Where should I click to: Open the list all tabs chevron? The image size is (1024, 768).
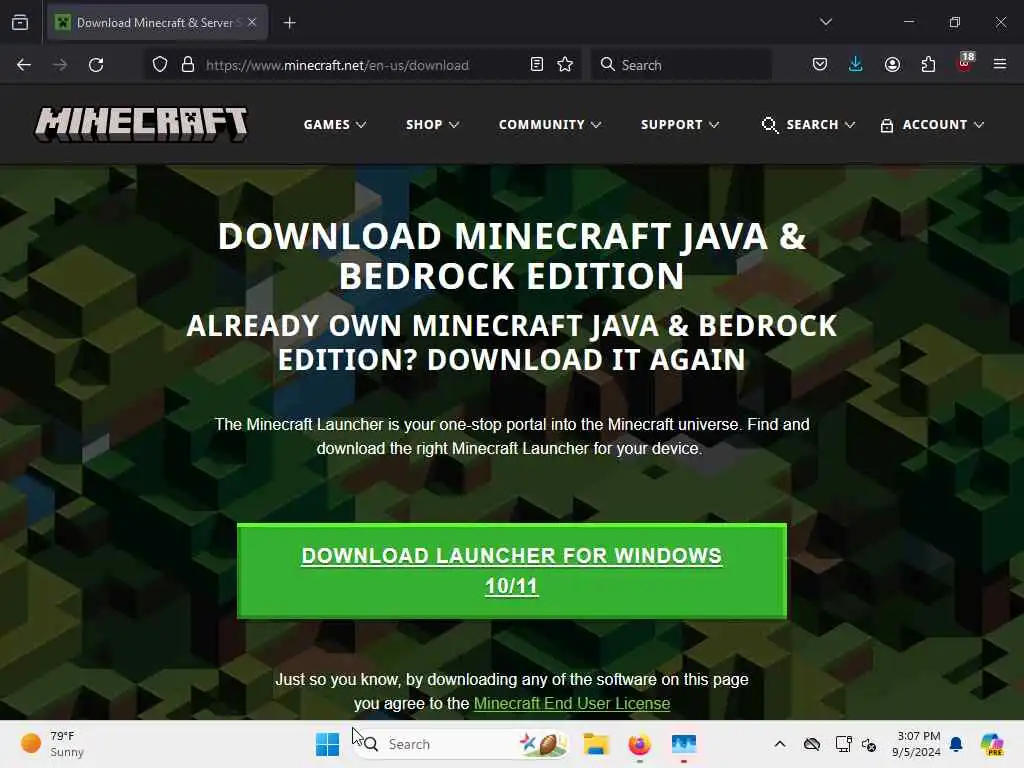point(825,22)
